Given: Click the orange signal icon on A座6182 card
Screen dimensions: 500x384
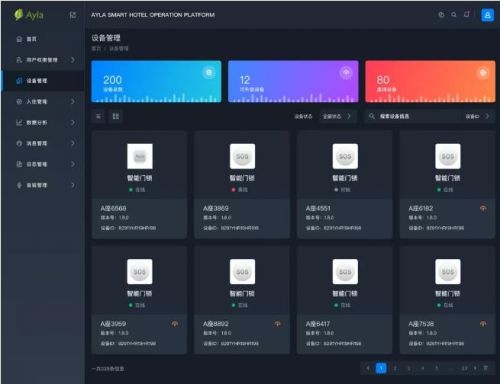Looking at the screenshot, I should 483,208.
